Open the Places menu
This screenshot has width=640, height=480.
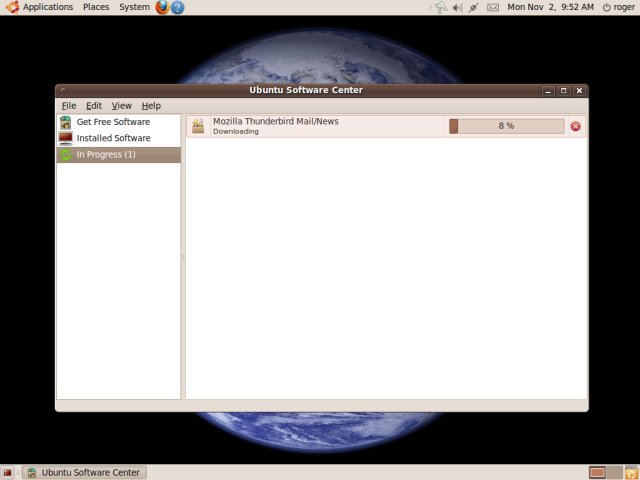point(96,7)
